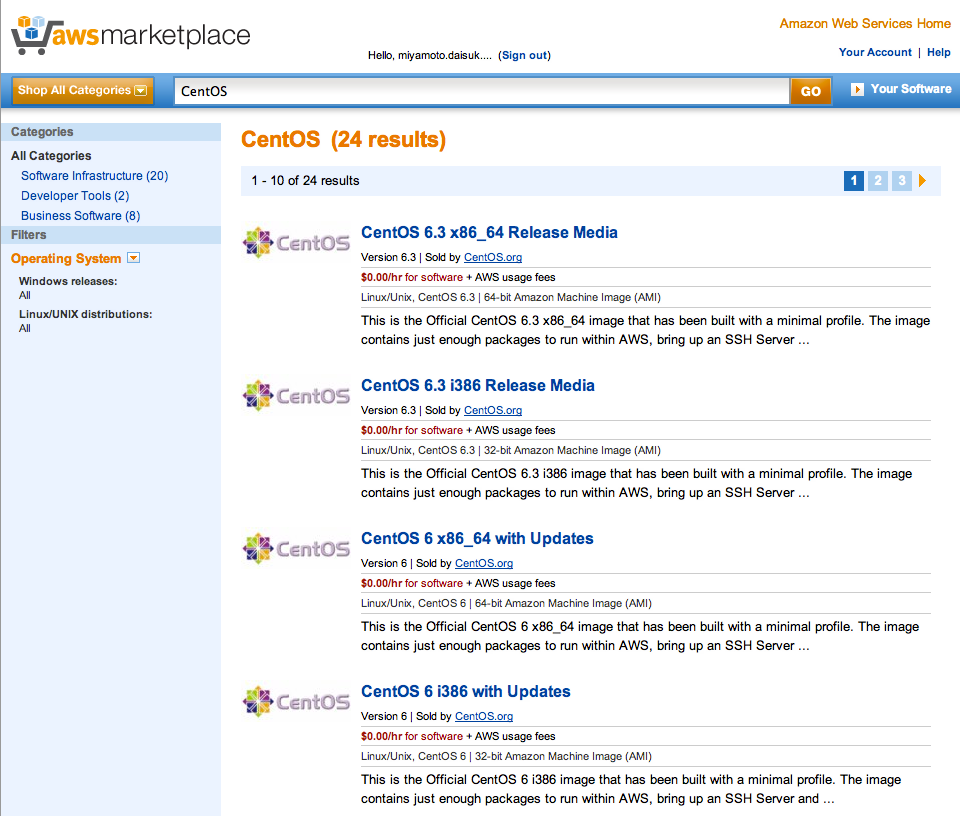Open Your Account page
The image size is (960, 816).
[x=875, y=52]
